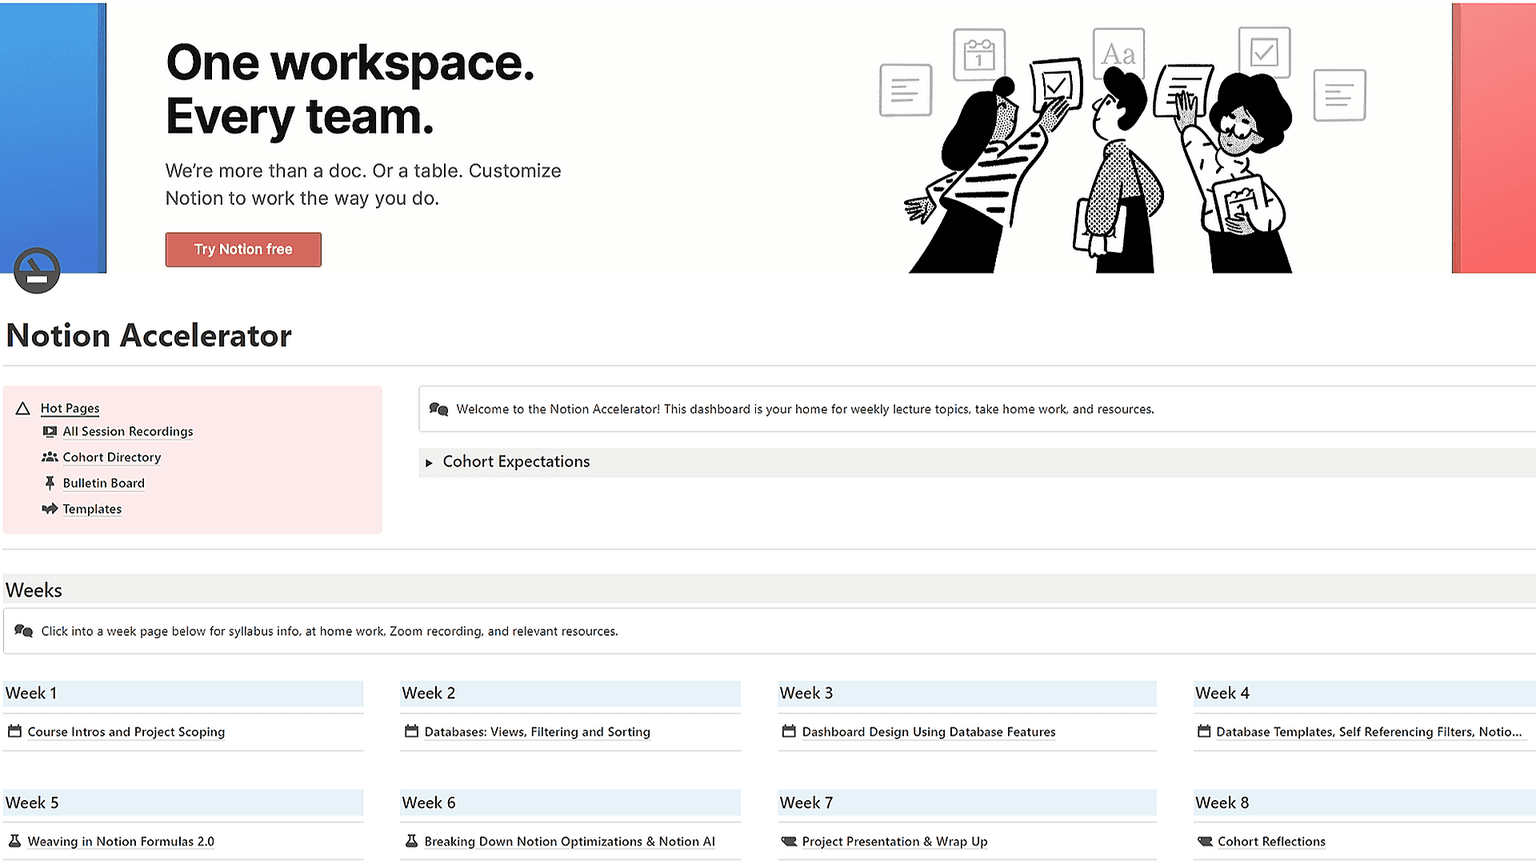Click the Try Notion free button
This screenshot has width=1536, height=864.
(x=243, y=249)
